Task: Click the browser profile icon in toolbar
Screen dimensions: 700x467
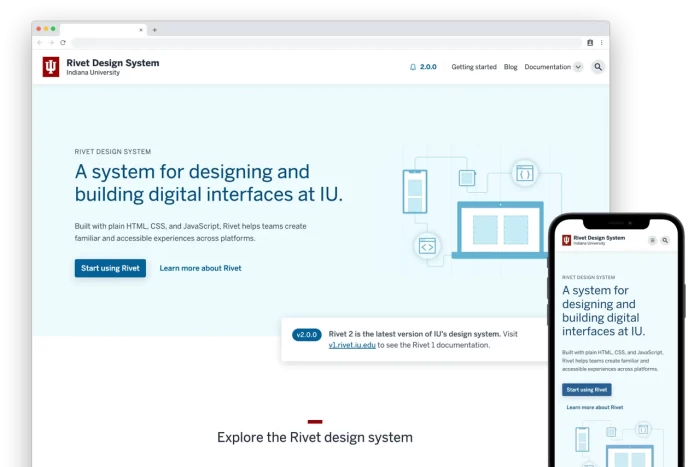Action: (x=590, y=43)
